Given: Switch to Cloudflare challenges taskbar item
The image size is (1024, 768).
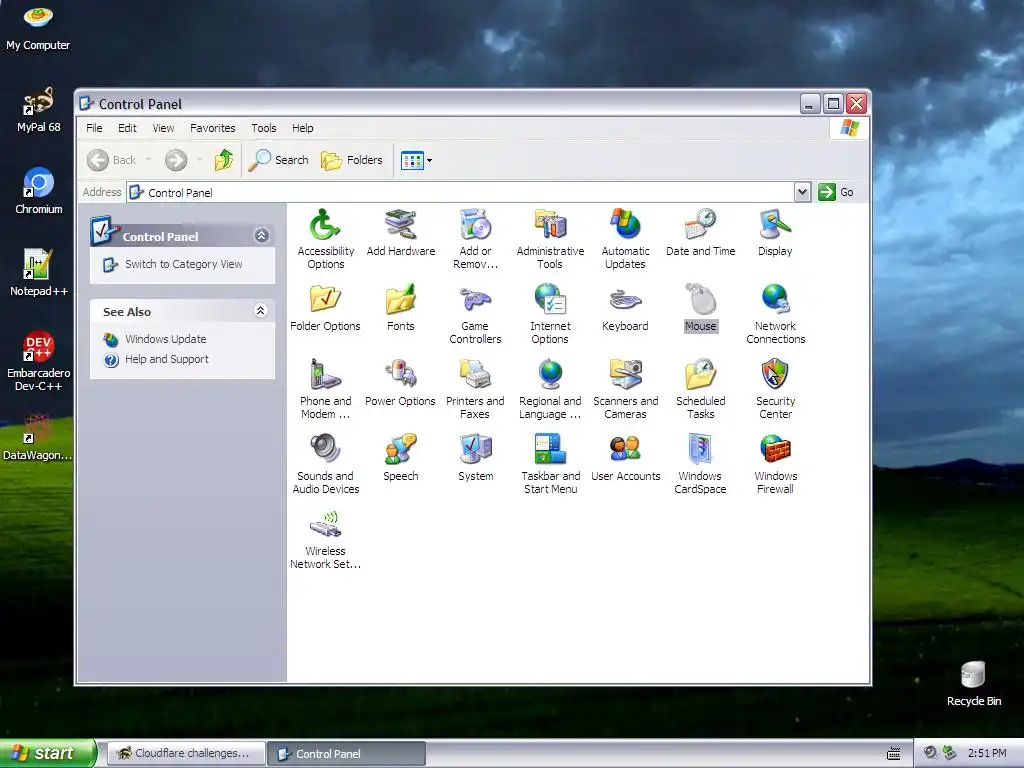Looking at the screenshot, I should click(186, 754).
